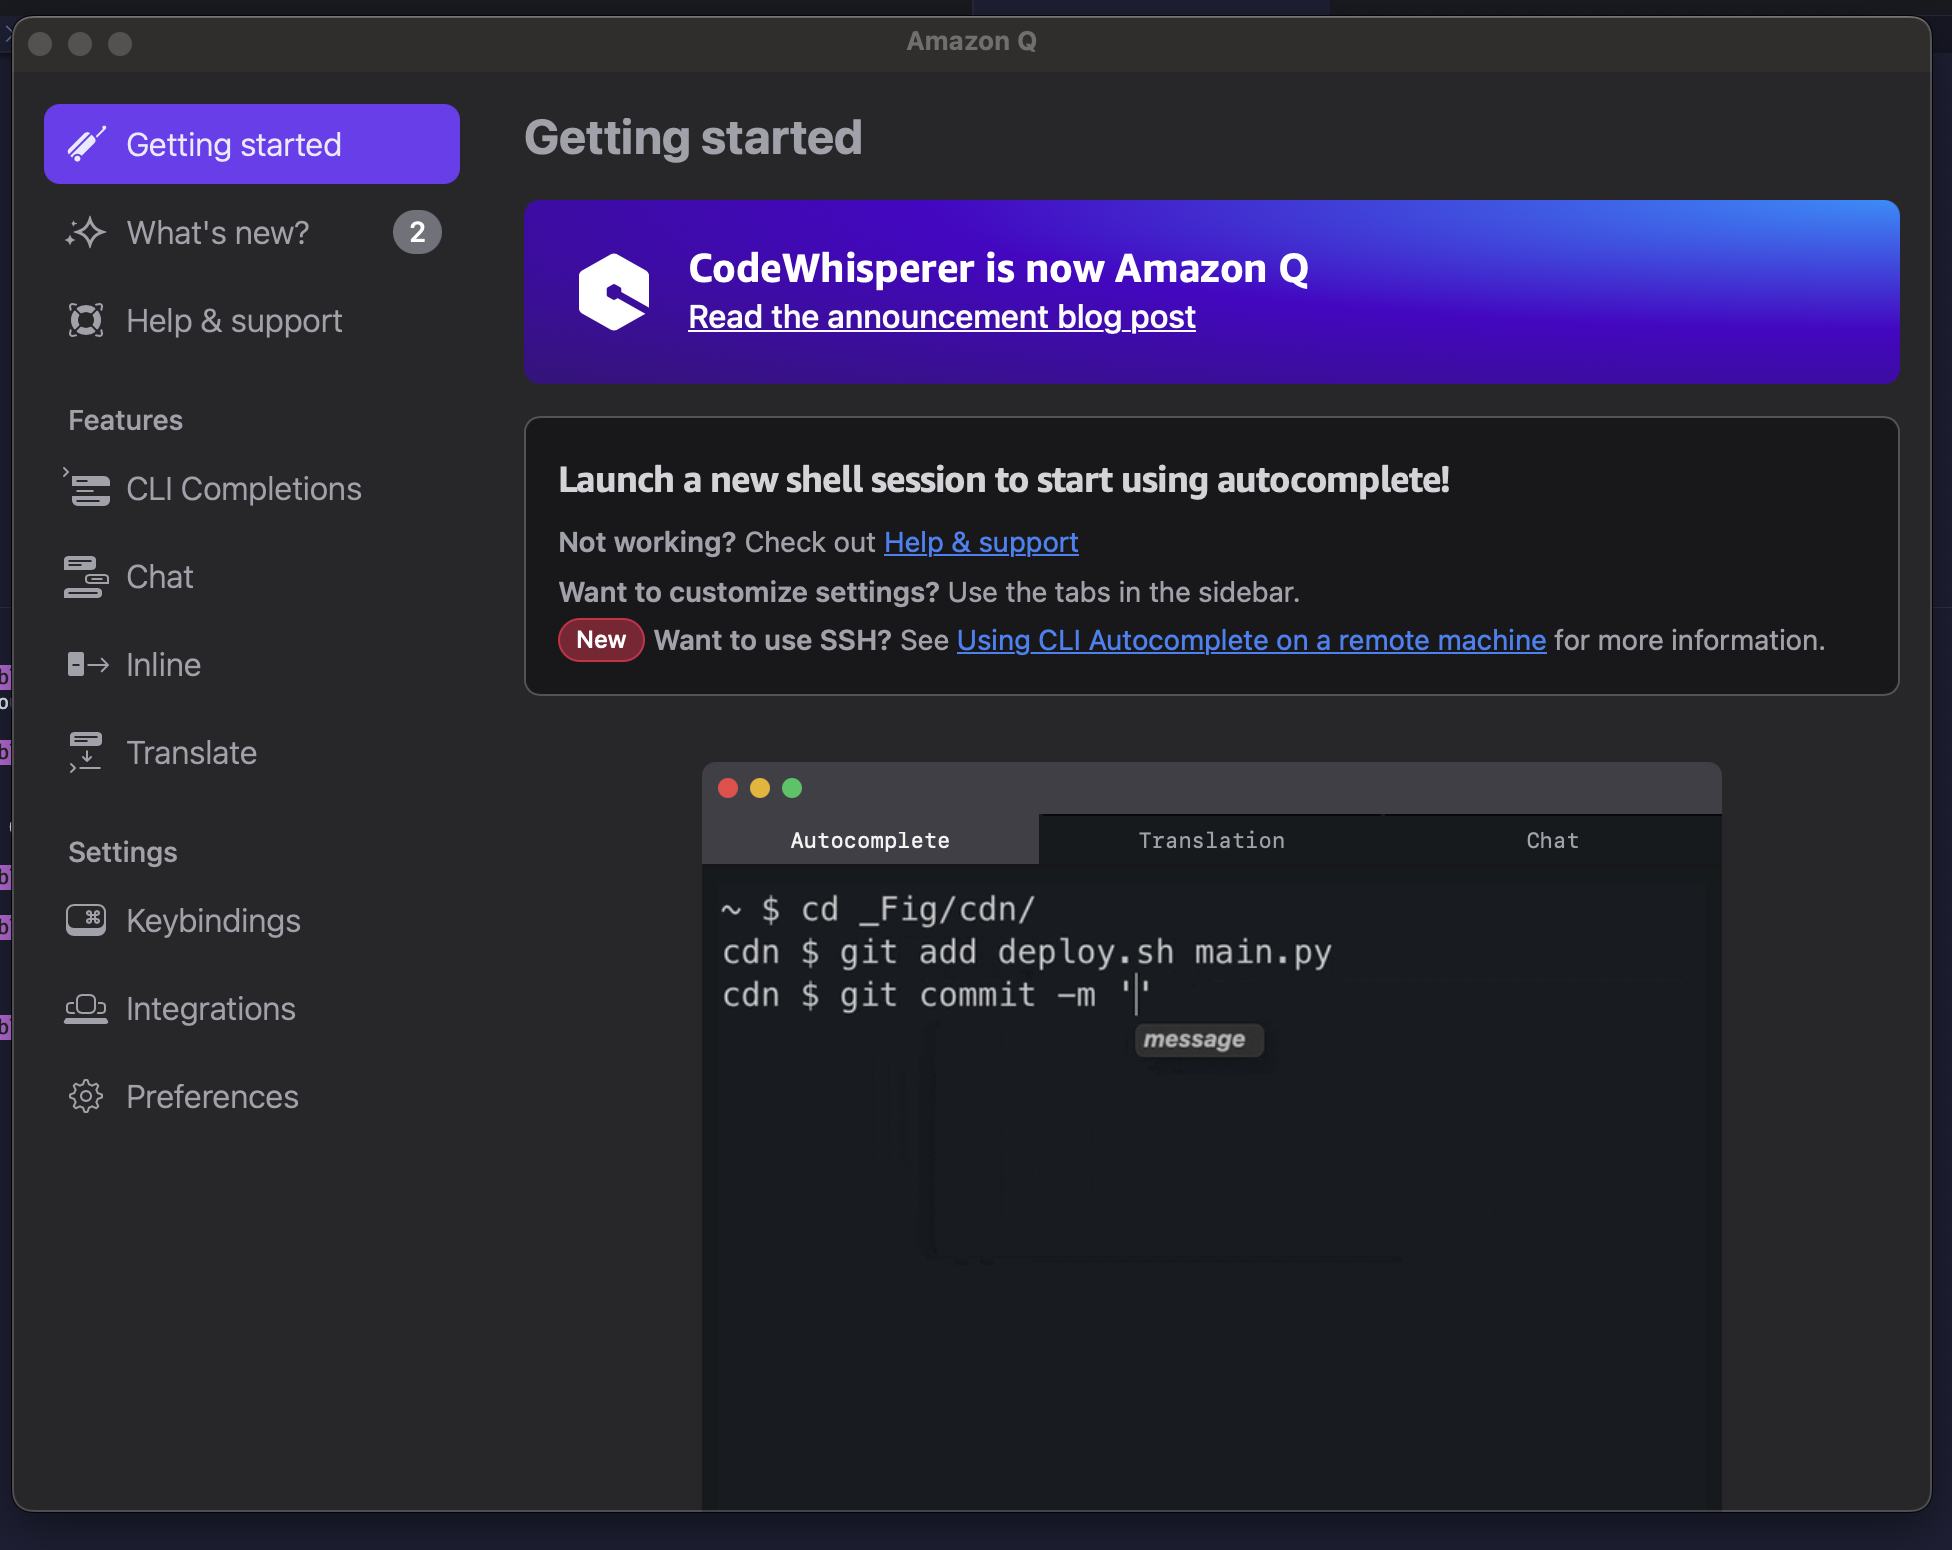This screenshot has width=1952, height=1550.
Task: Click the Settings section label
Action: 122,852
